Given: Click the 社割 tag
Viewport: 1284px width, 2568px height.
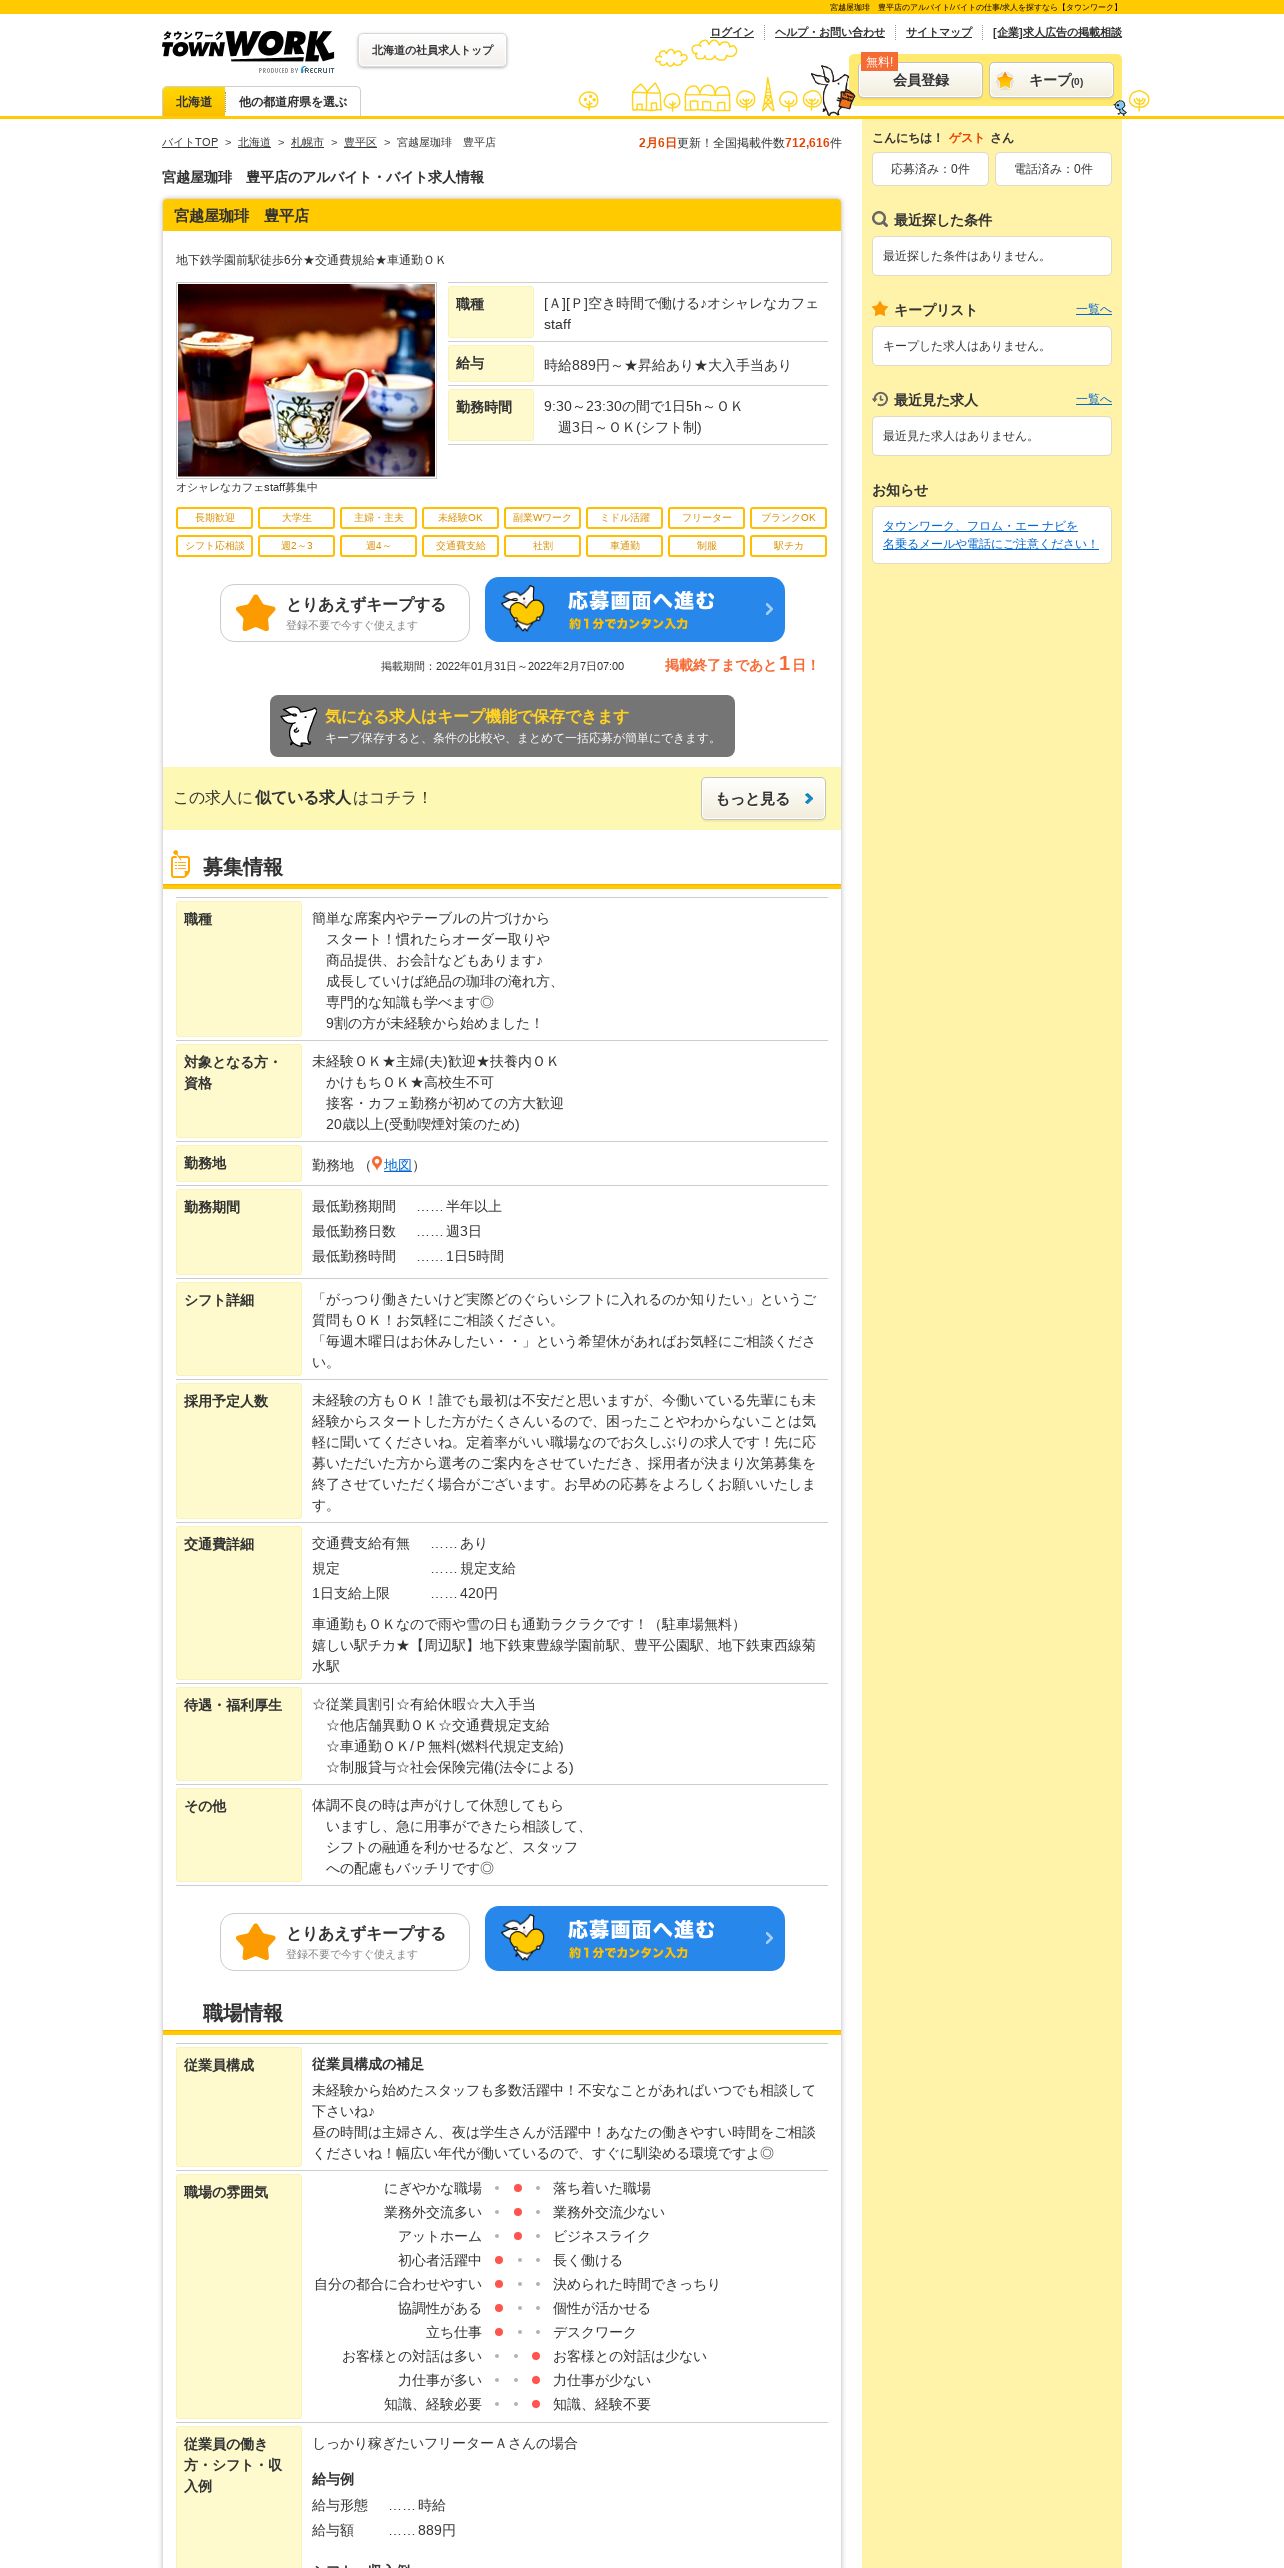Looking at the screenshot, I should (x=542, y=546).
